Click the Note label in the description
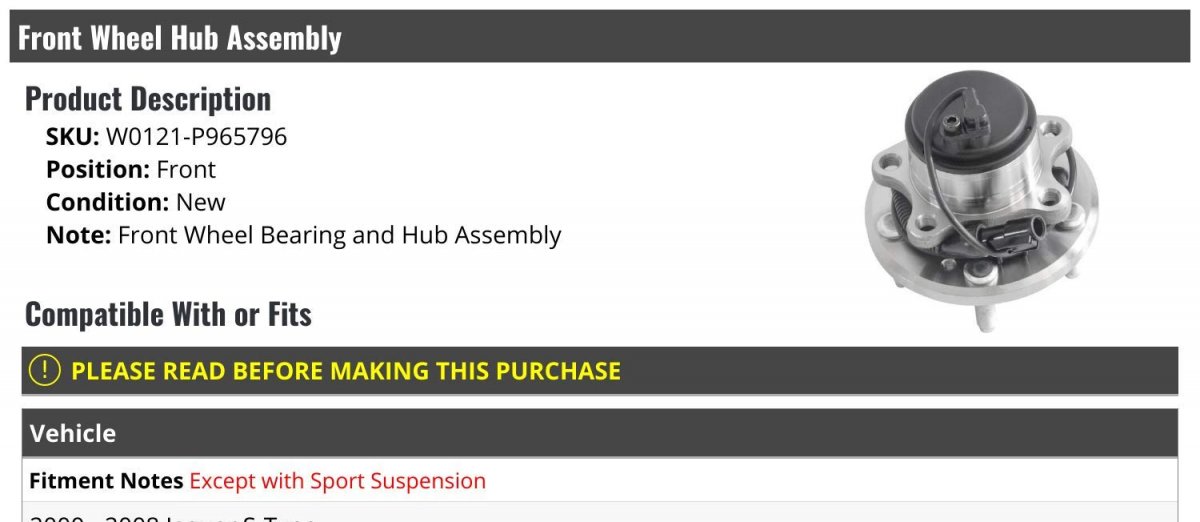1200x522 pixels. coord(79,236)
